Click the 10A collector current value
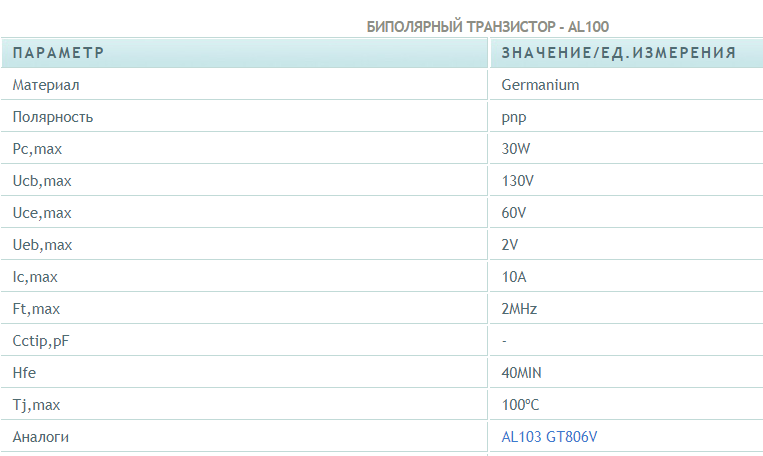This screenshot has width=763, height=456. tap(515, 277)
